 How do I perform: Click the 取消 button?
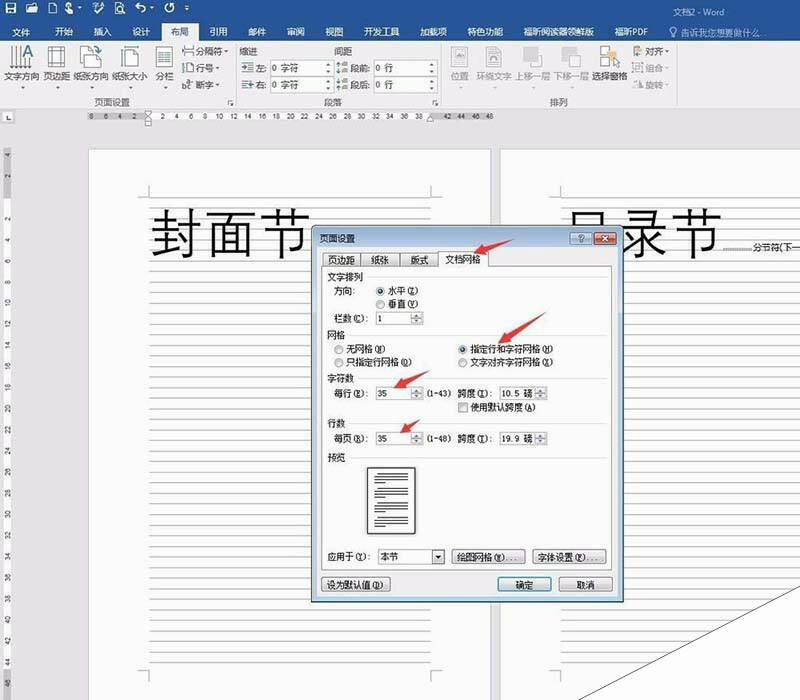[585, 585]
